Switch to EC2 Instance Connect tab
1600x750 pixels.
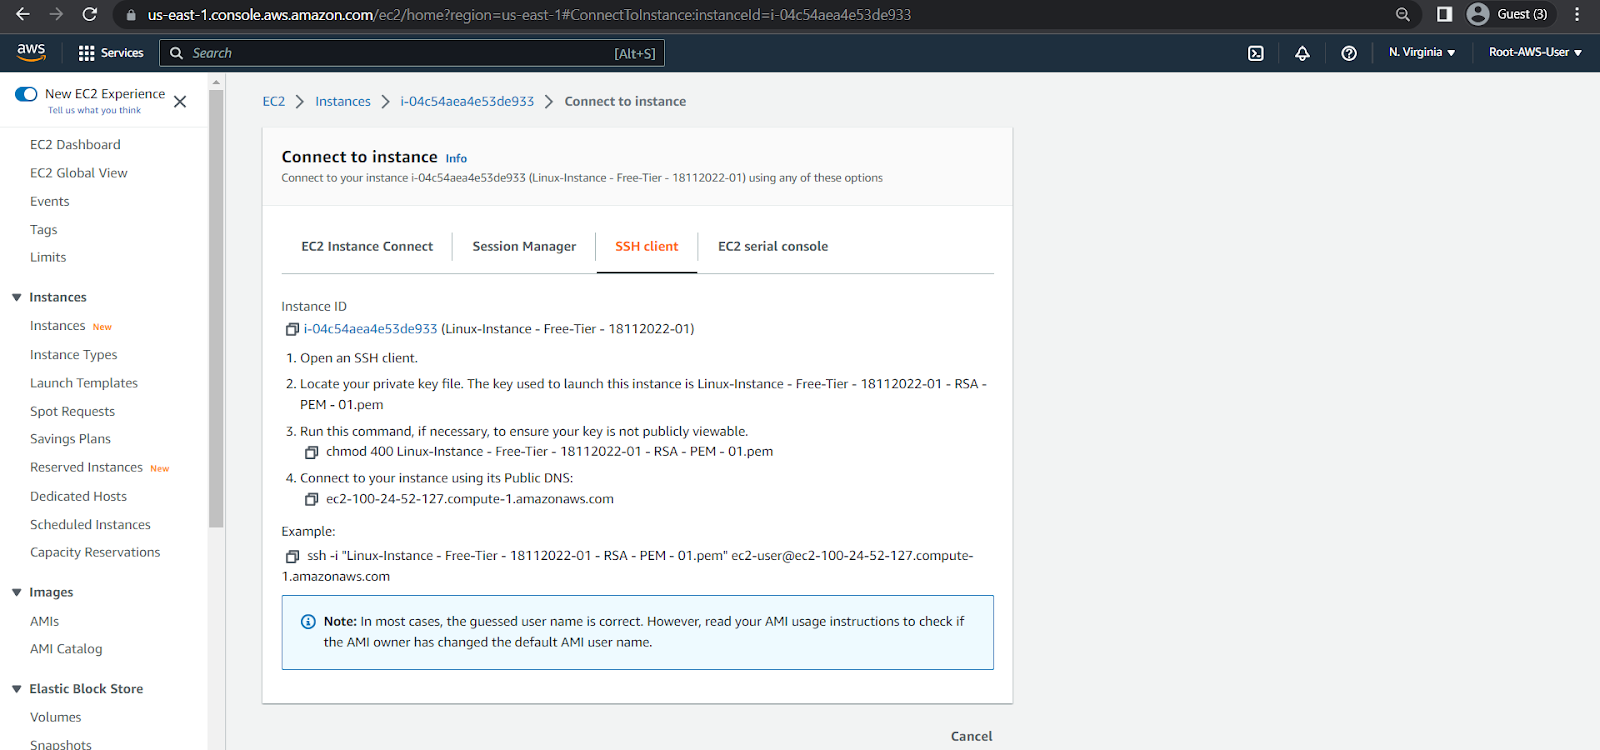(x=367, y=246)
